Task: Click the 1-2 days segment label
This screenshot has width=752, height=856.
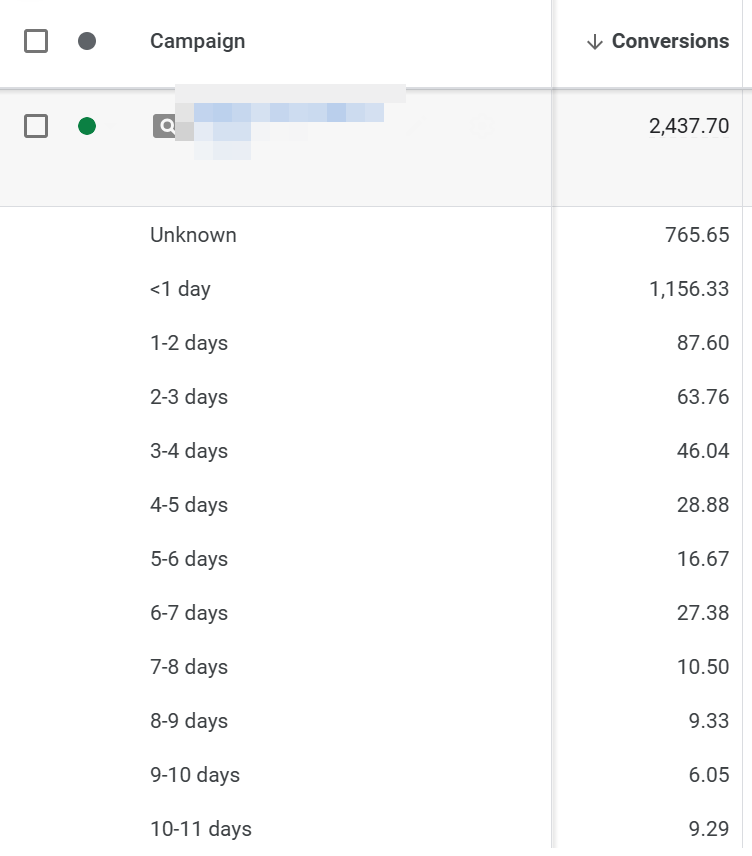Action: tap(189, 343)
